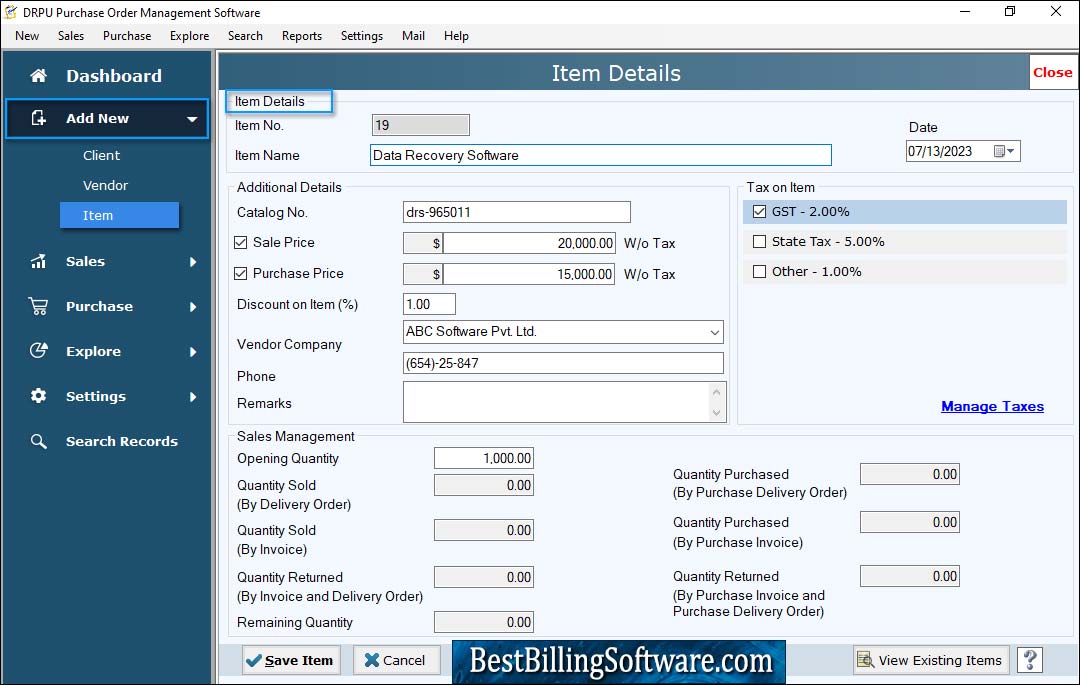Select Client under Add New
1080x685 pixels.
coord(101,156)
